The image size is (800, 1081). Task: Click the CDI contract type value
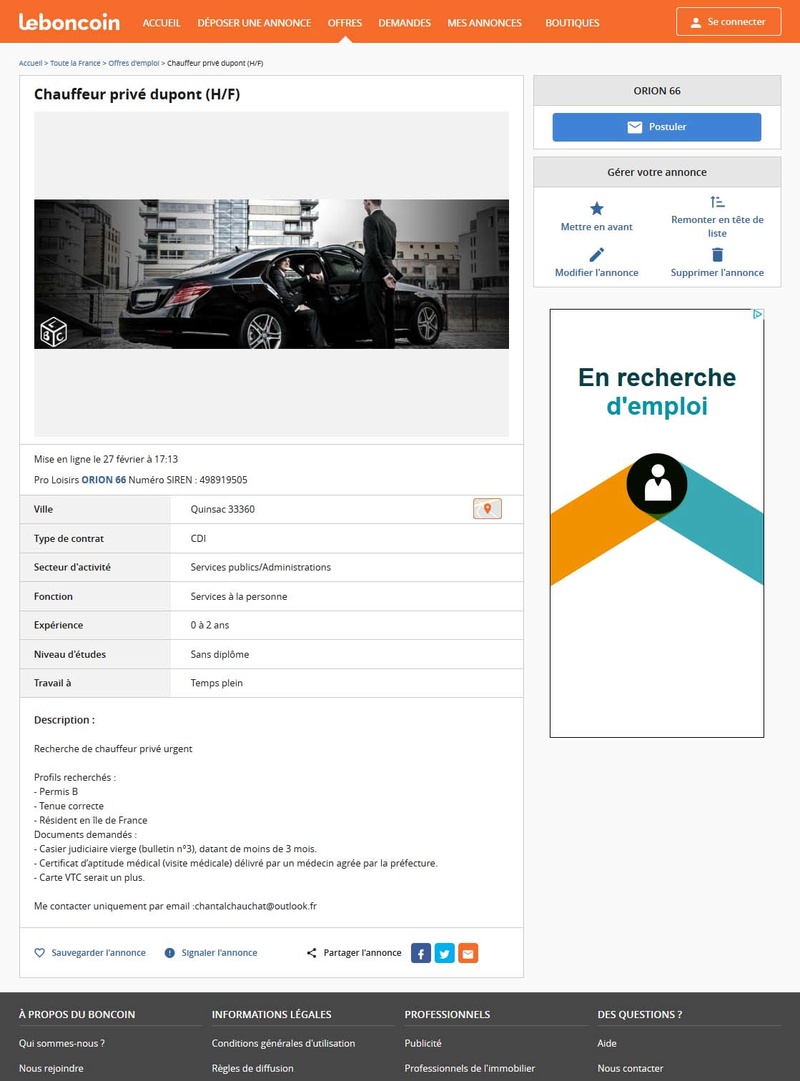click(x=198, y=538)
